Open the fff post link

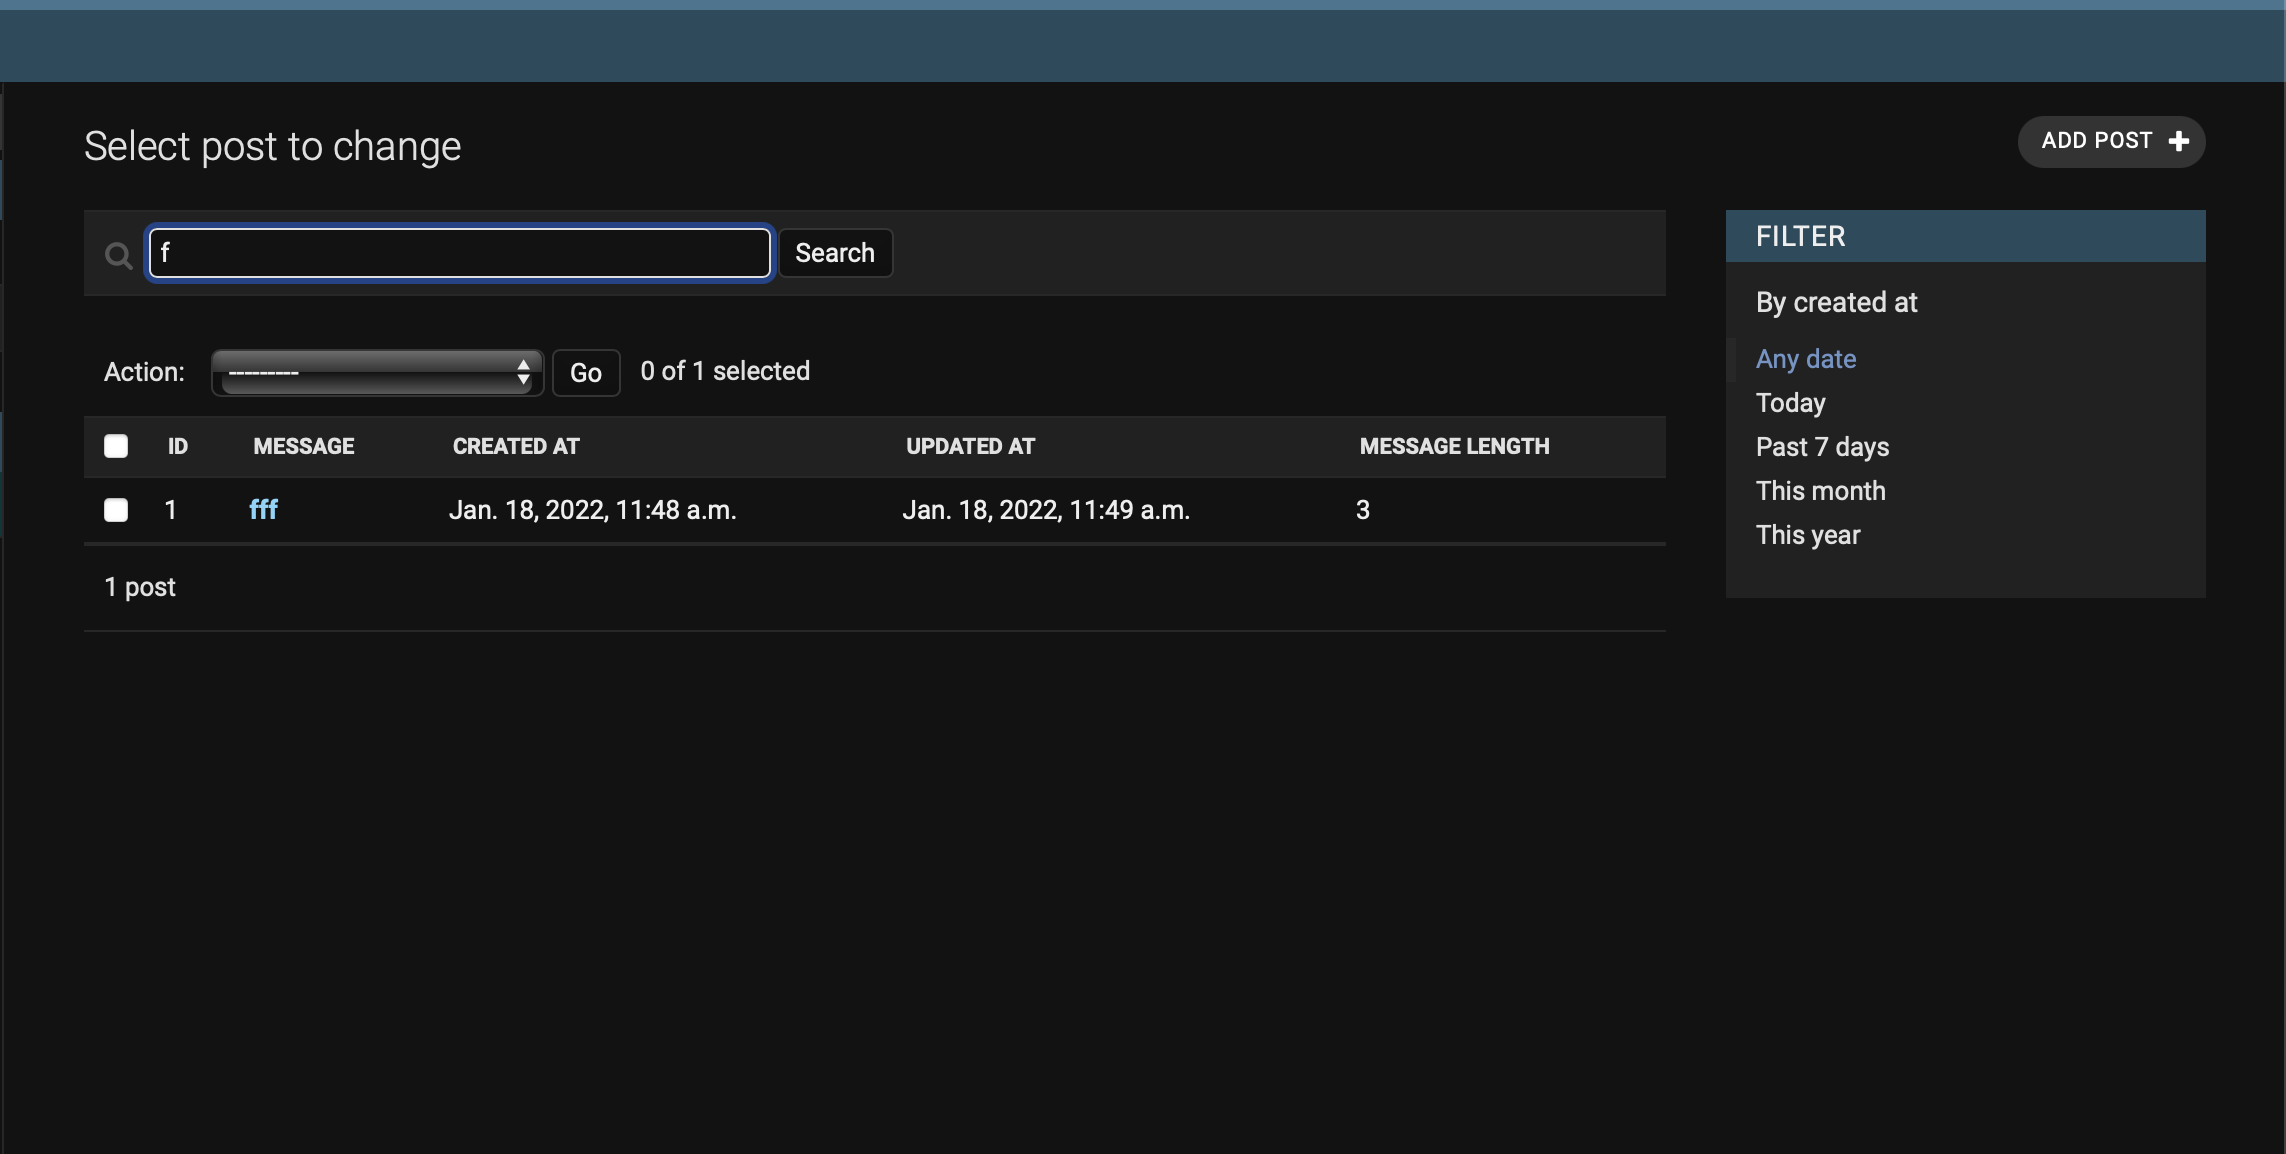263,510
